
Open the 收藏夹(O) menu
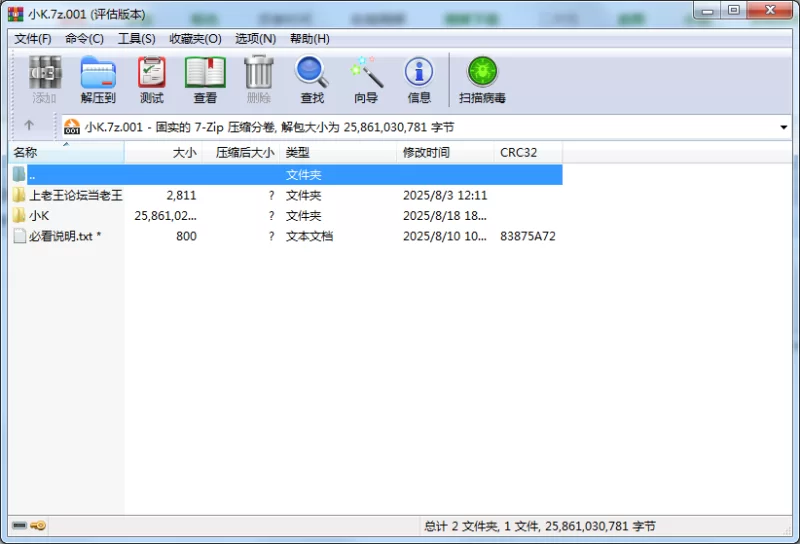[x=195, y=39]
